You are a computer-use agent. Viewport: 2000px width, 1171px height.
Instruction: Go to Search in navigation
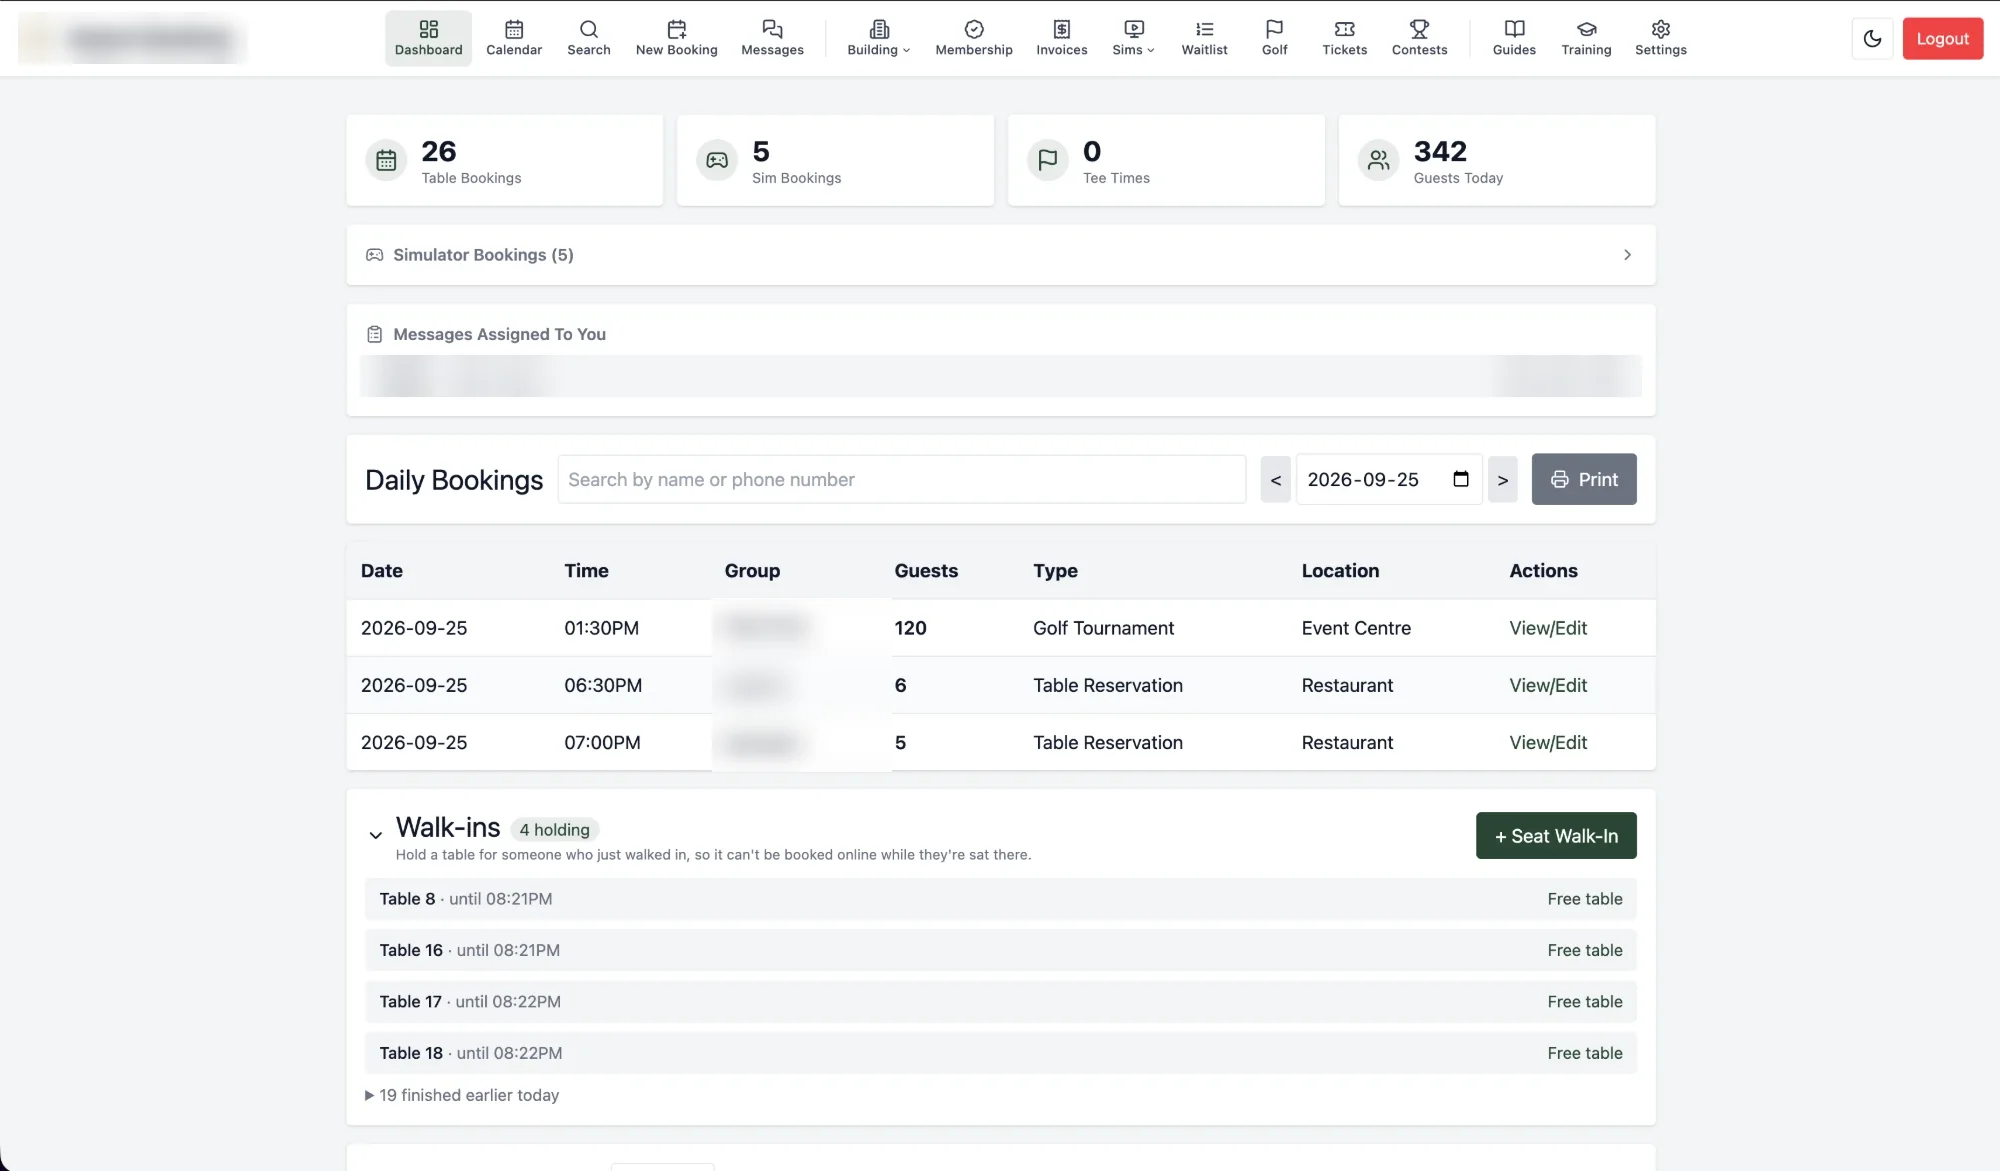pyautogui.click(x=588, y=39)
